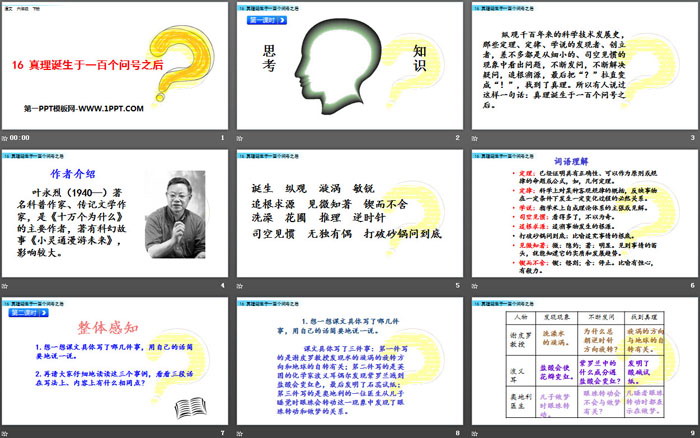
Task: Click slide number 1 label
Action: click(222, 138)
